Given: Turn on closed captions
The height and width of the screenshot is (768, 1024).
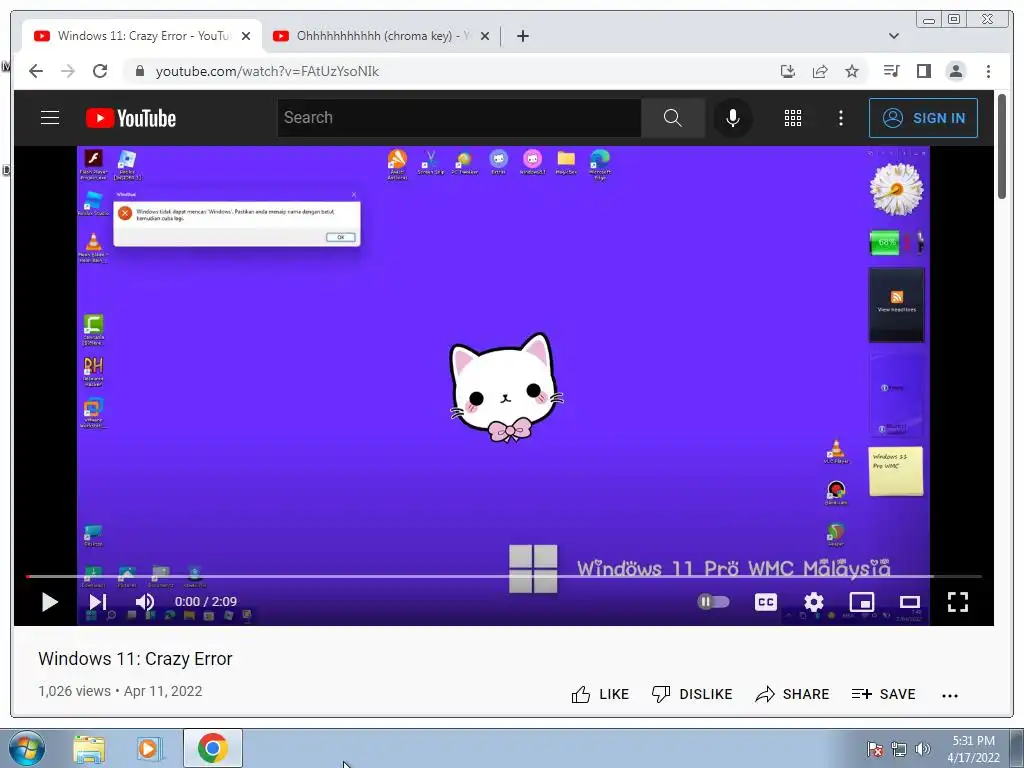Looking at the screenshot, I should point(765,601).
